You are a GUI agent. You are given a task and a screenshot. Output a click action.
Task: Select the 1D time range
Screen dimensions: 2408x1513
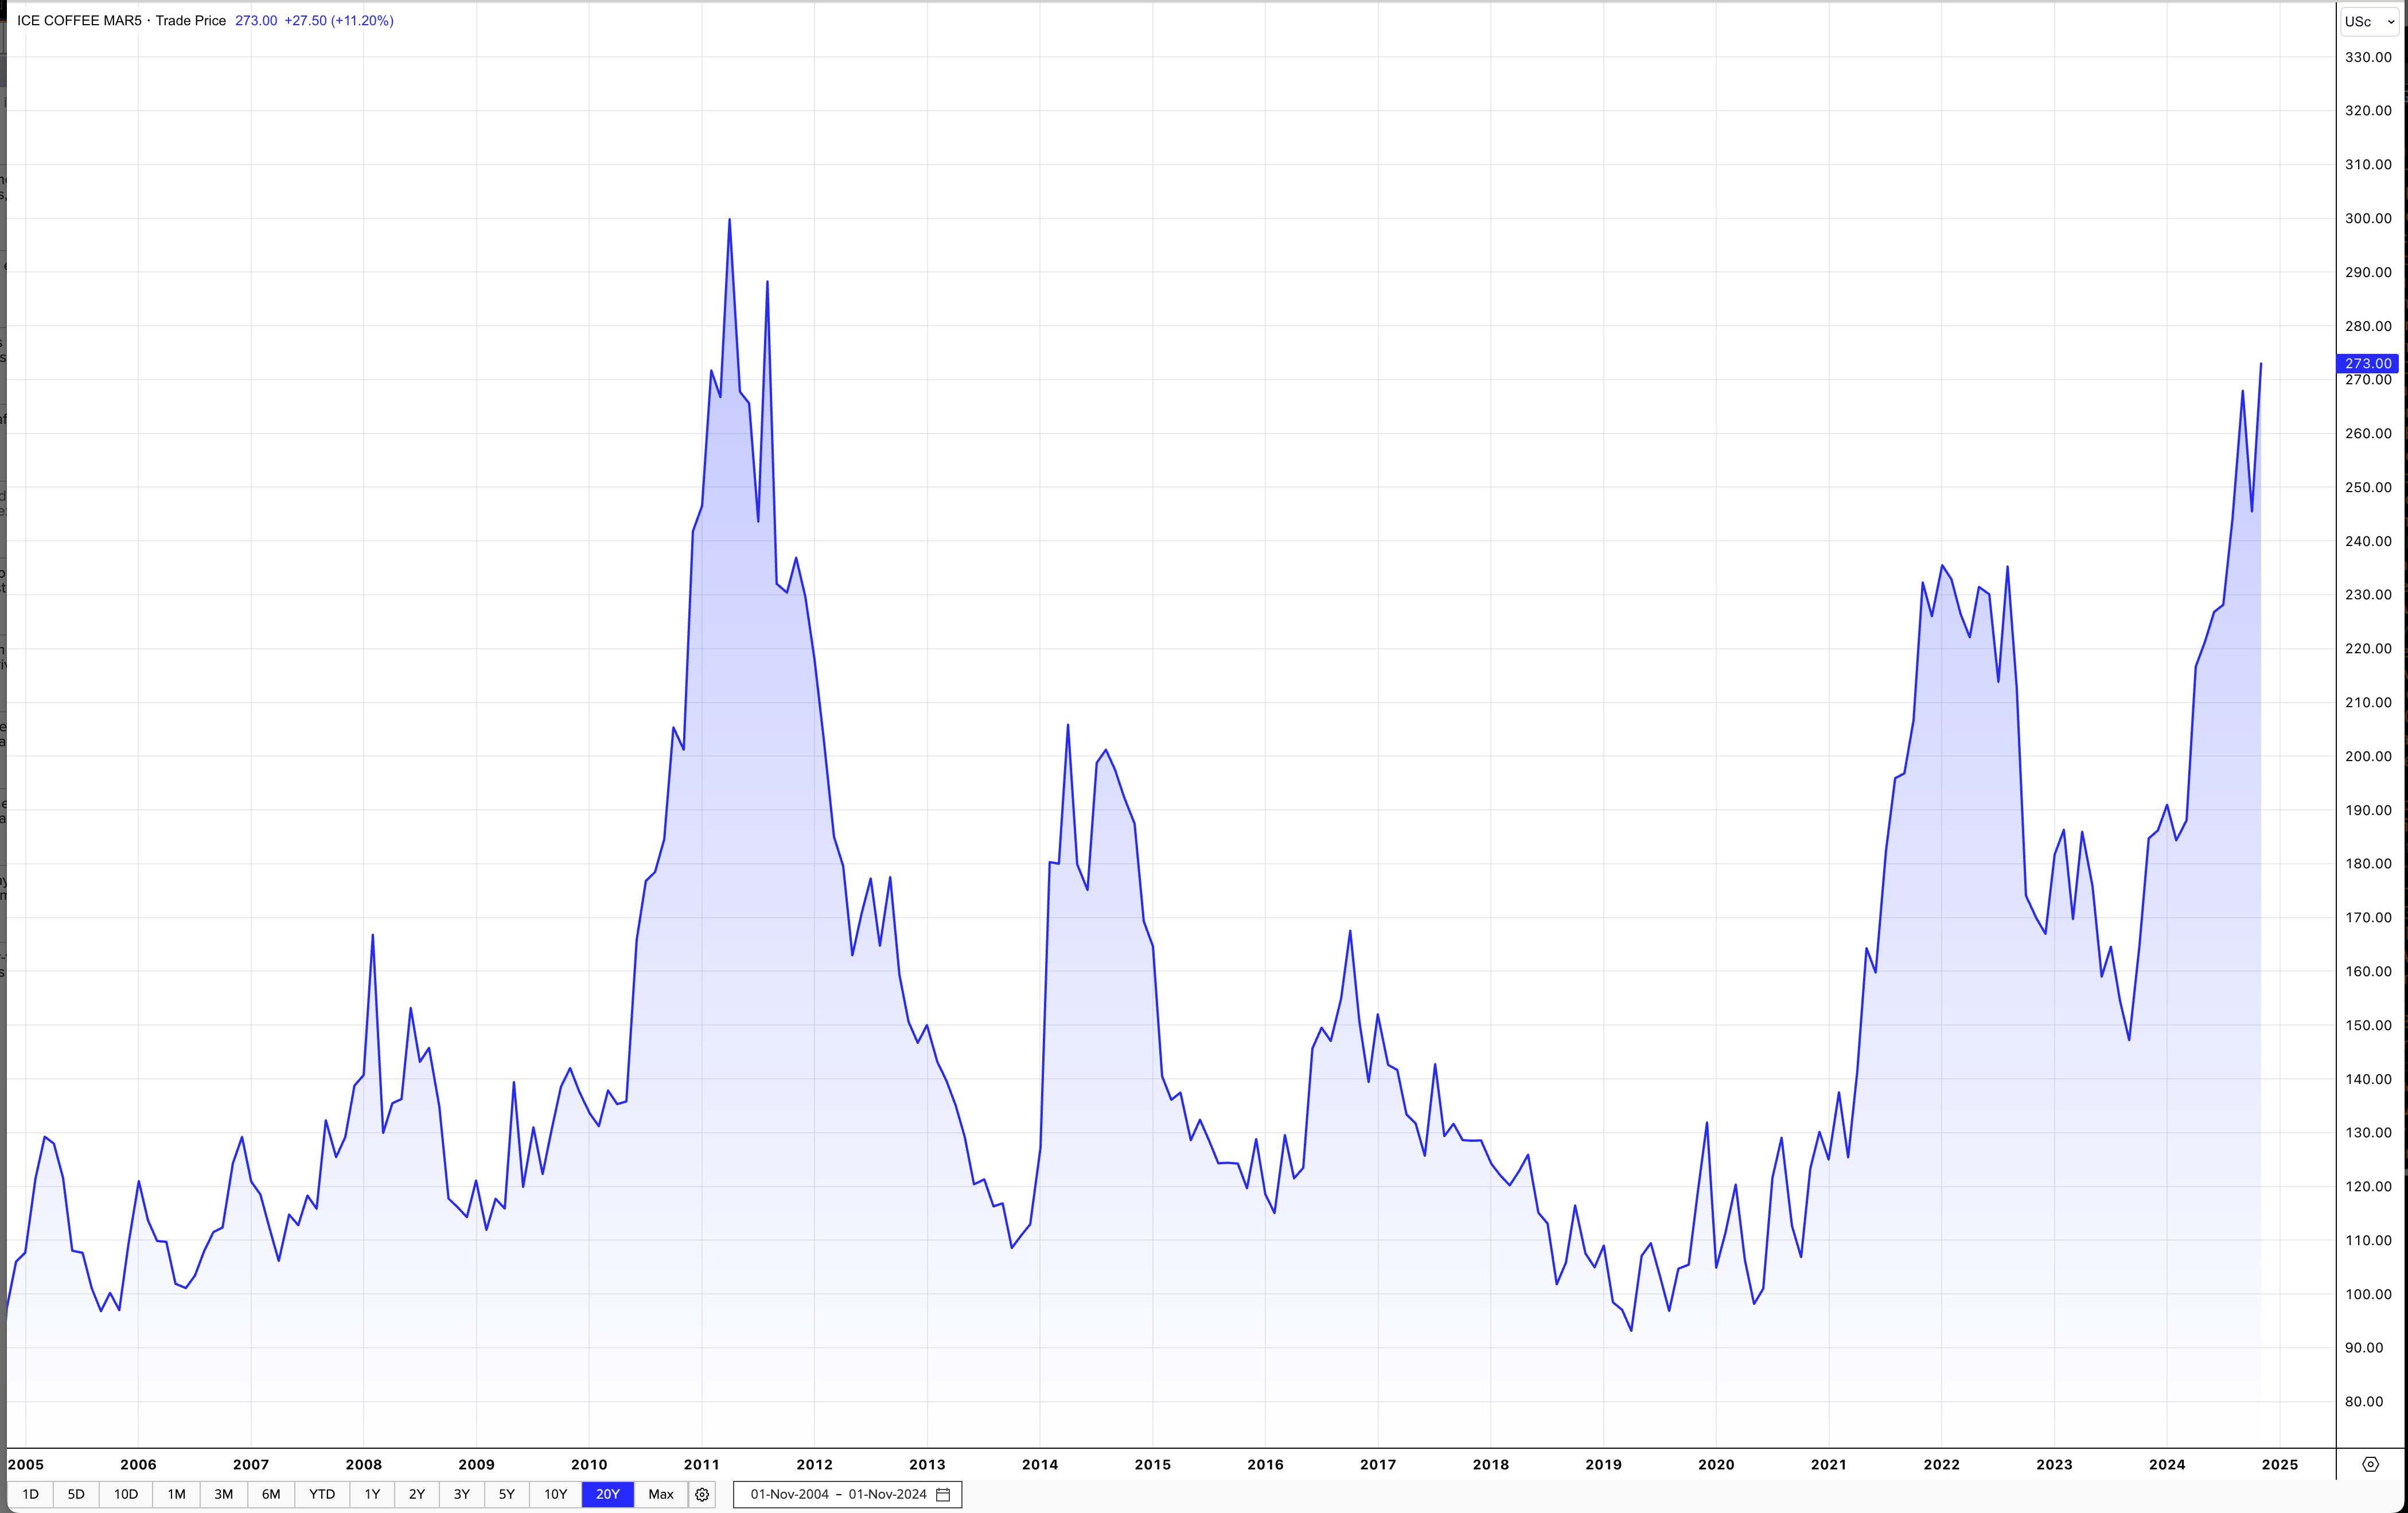click(x=30, y=1494)
